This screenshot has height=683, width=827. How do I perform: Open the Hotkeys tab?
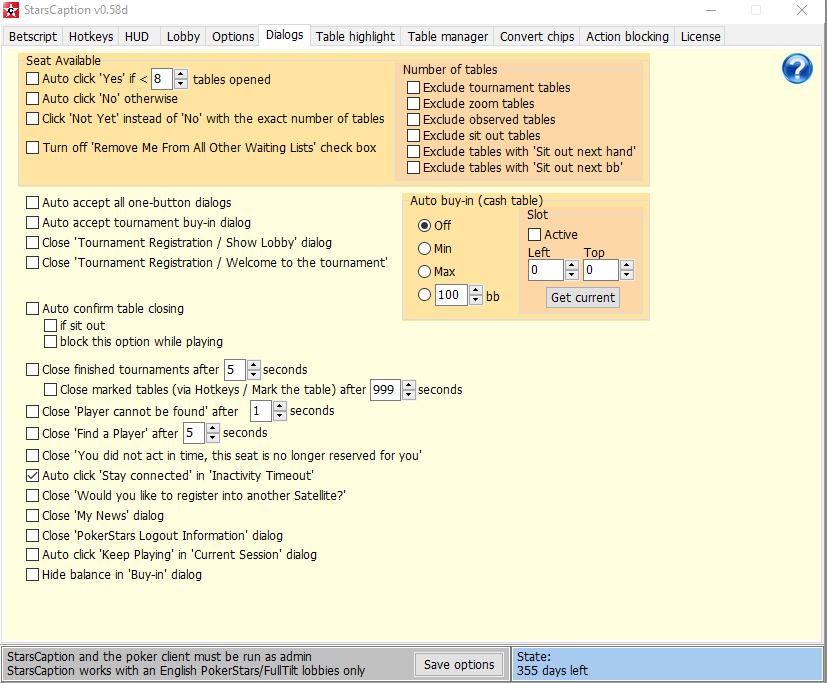tap(91, 36)
